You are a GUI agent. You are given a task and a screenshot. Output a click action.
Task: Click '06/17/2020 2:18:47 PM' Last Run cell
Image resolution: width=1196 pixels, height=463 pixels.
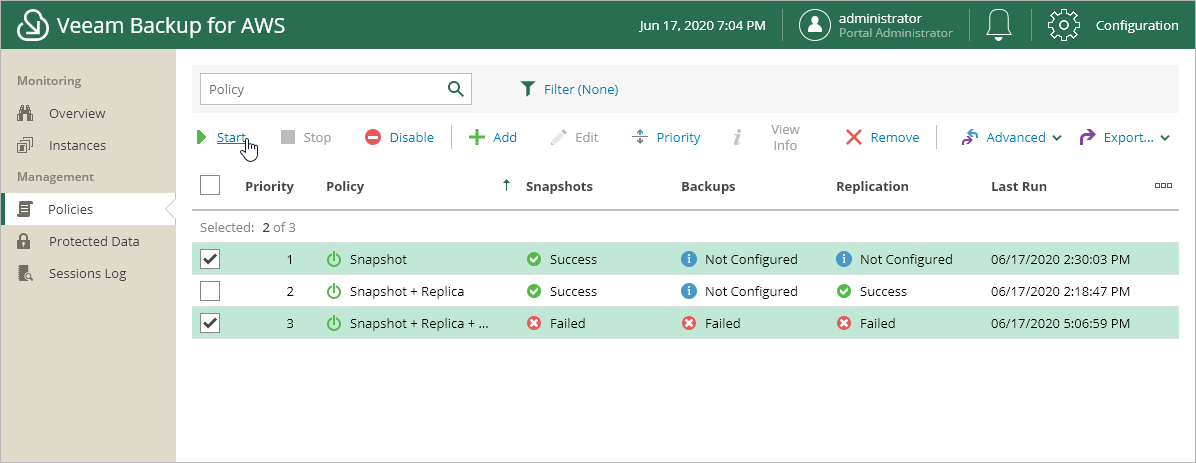(x=1060, y=291)
